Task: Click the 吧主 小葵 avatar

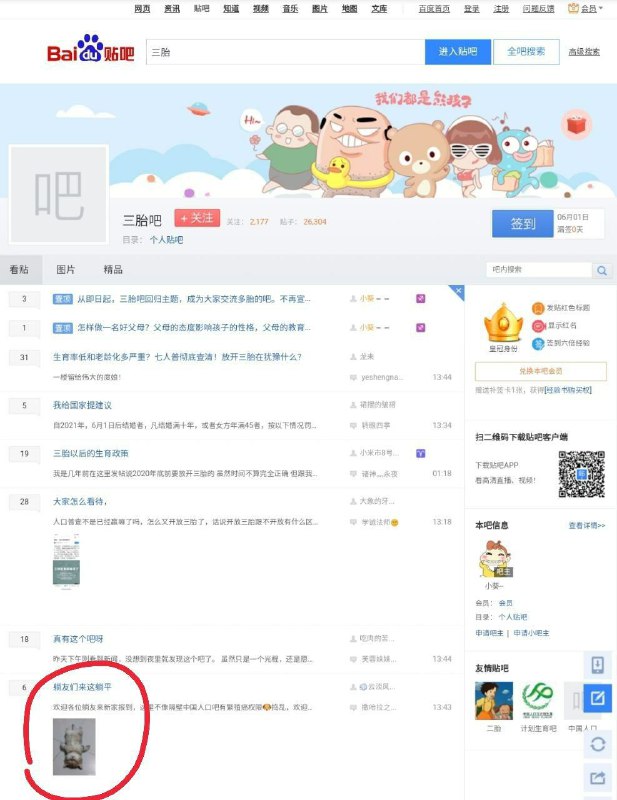Action: click(x=495, y=559)
